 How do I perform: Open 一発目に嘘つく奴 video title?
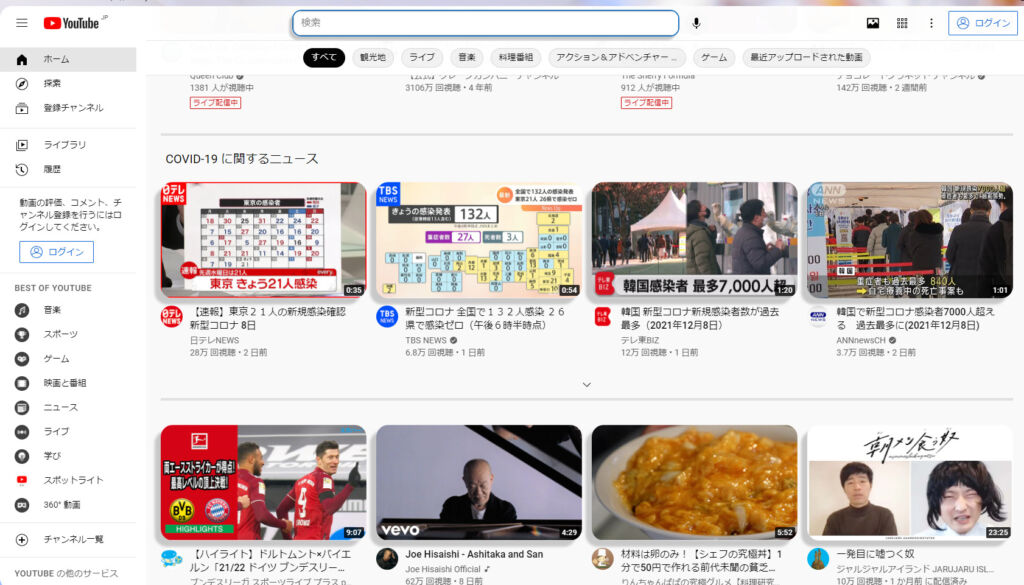click(875, 554)
